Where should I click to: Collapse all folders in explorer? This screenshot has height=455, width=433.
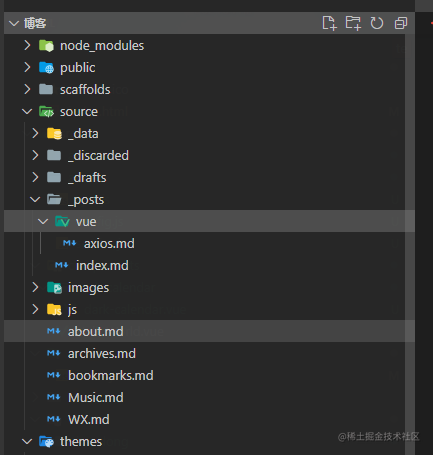tap(401, 23)
